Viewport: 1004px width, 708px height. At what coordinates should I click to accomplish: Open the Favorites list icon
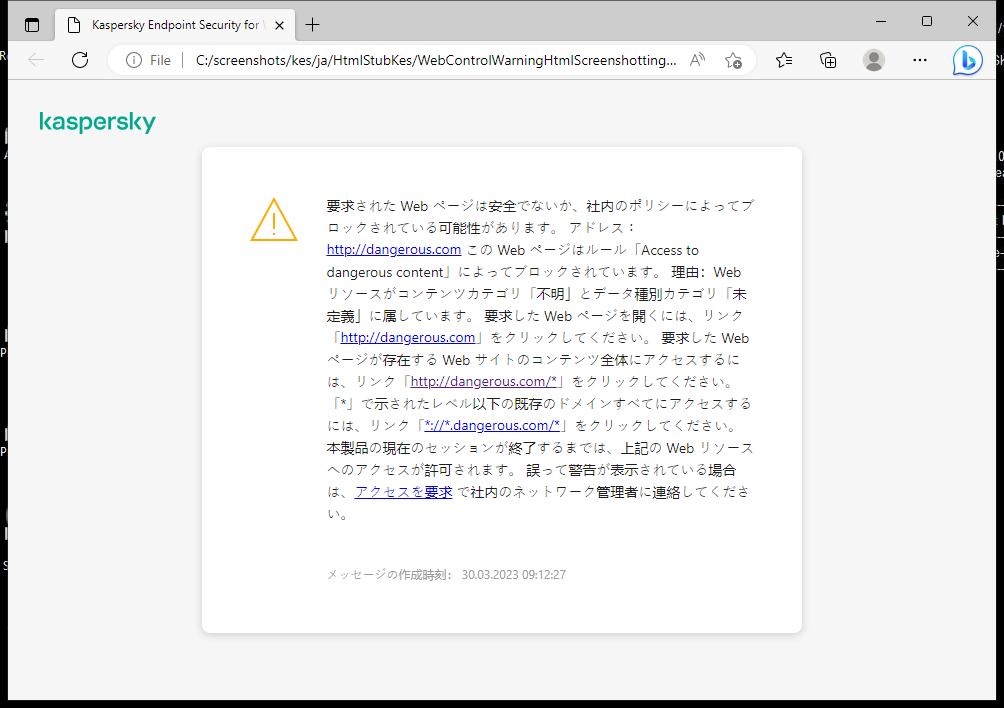[x=783, y=60]
